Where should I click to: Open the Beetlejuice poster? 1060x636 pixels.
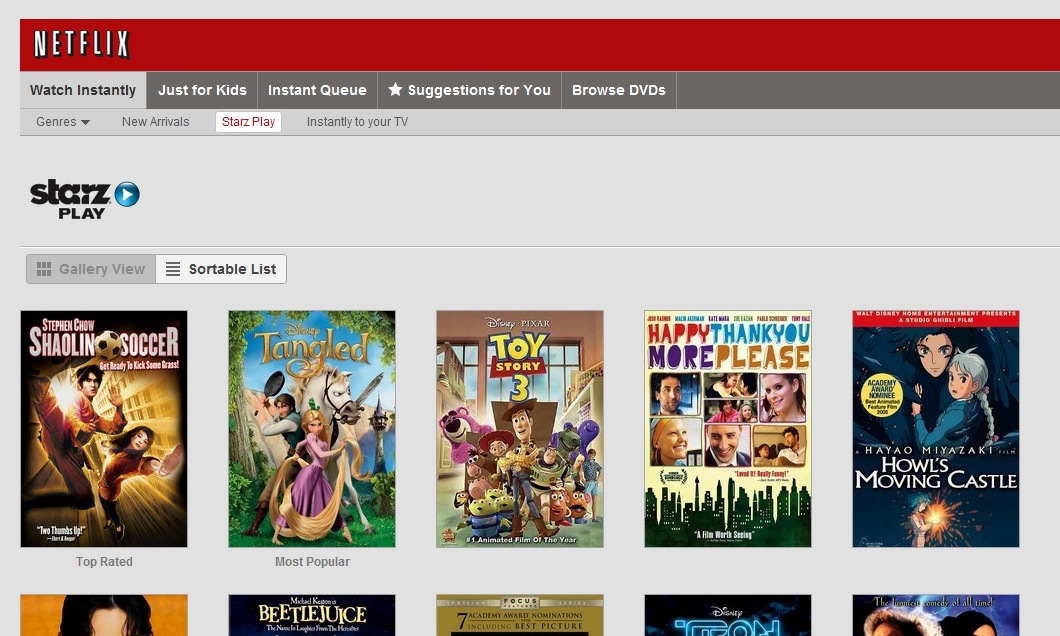[x=312, y=615]
